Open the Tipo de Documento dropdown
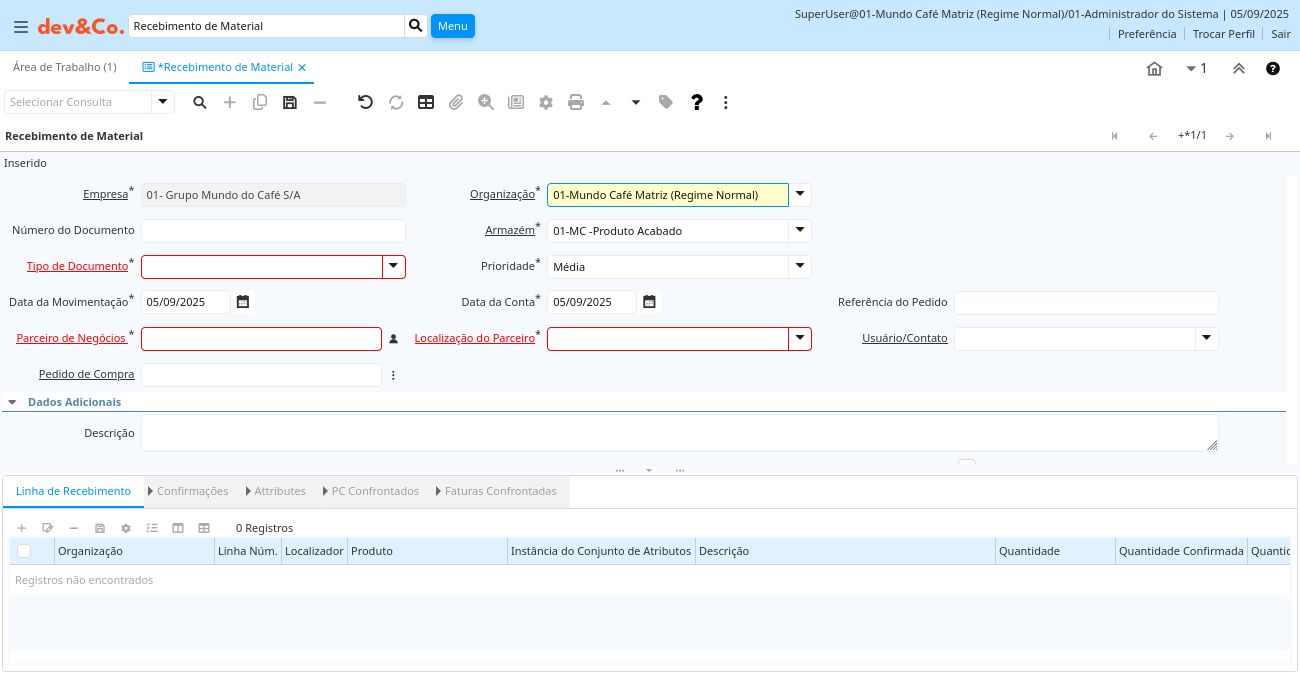Viewport: 1300px width, 674px height. tap(394, 266)
